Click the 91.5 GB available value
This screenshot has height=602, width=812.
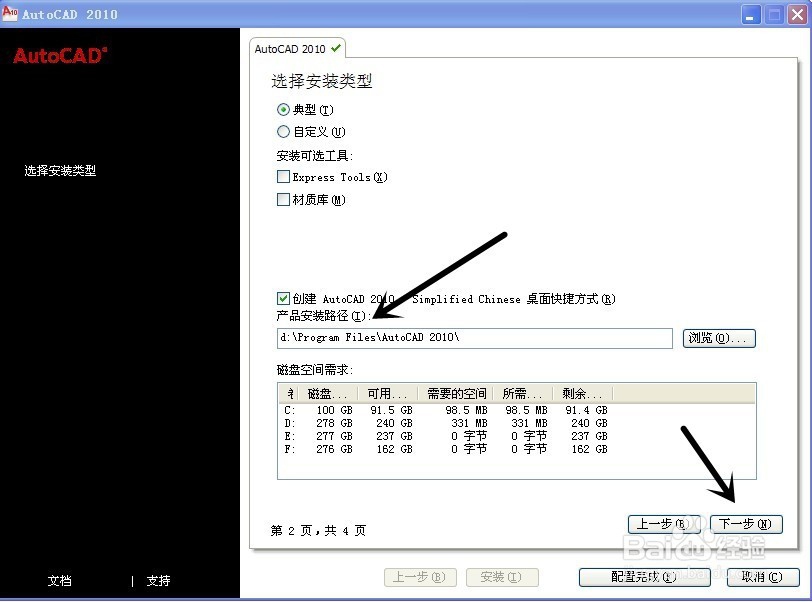click(x=391, y=410)
